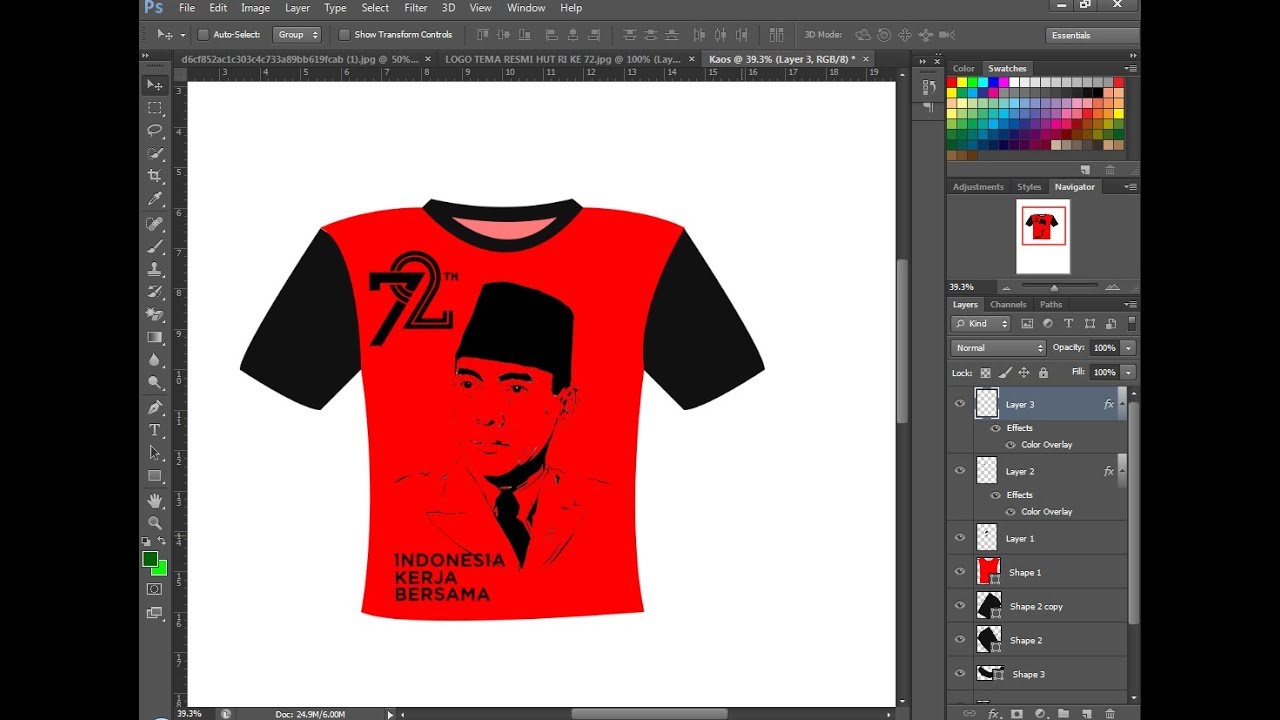Select the Dodge tool

(154, 383)
